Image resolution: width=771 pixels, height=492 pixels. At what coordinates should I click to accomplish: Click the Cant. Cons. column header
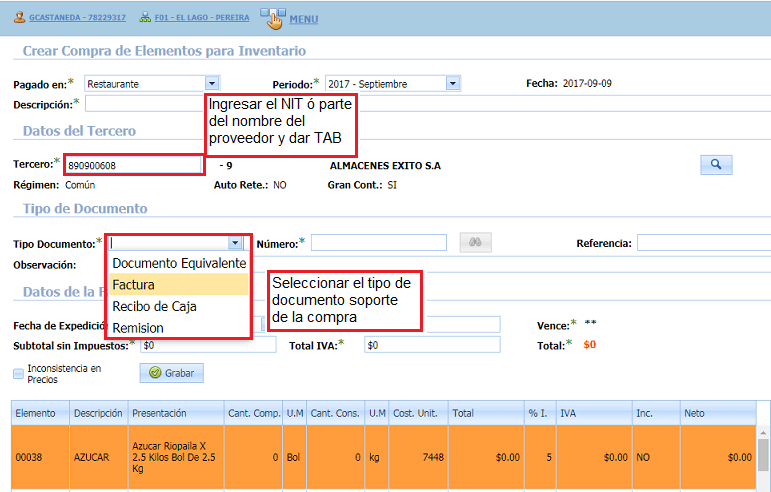(x=336, y=413)
